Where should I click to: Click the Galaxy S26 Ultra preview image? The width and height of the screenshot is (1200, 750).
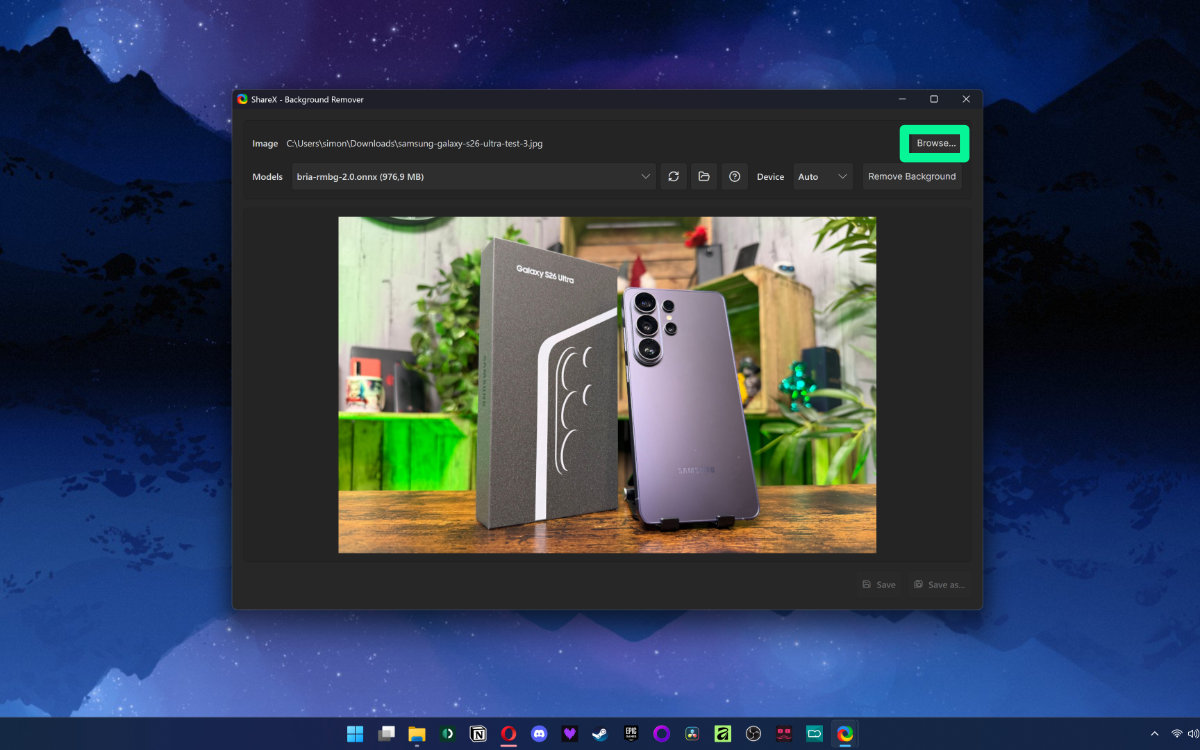click(607, 385)
